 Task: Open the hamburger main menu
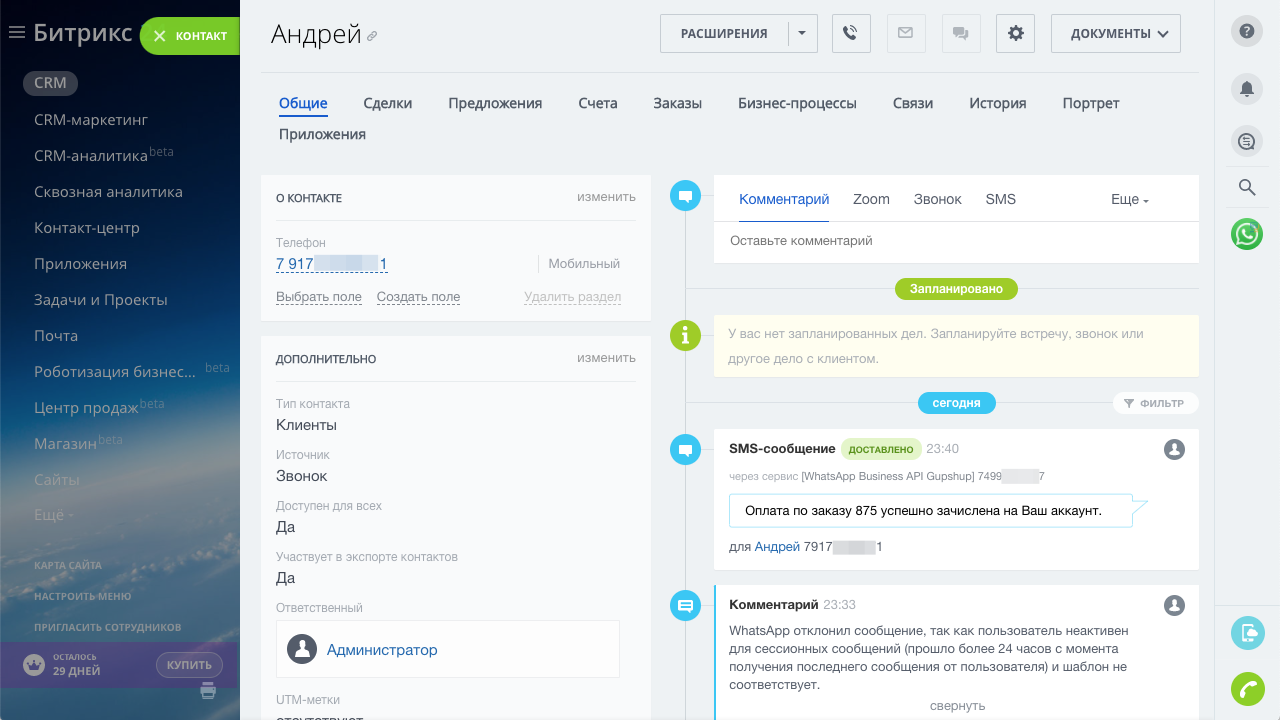pos(16,33)
